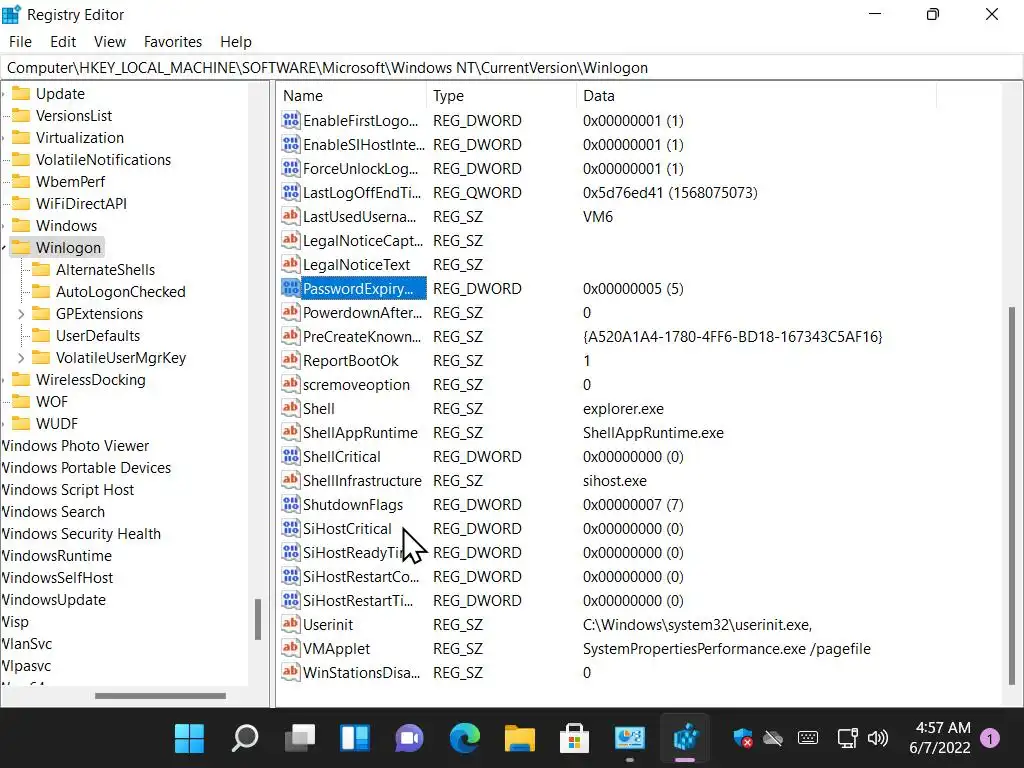Click the string icon of VMApplet value
Image resolution: width=1024 pixels, height=768 pixels.
point(291,648)
